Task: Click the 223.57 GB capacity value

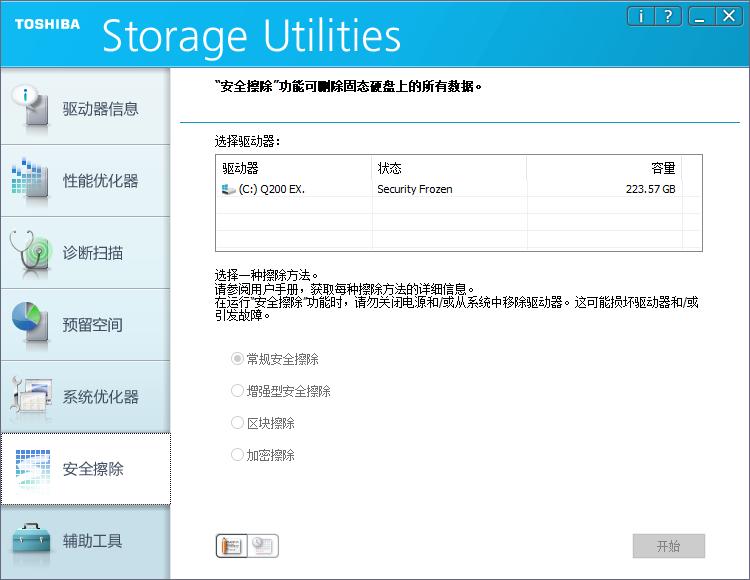Action: tap(651, 189)
